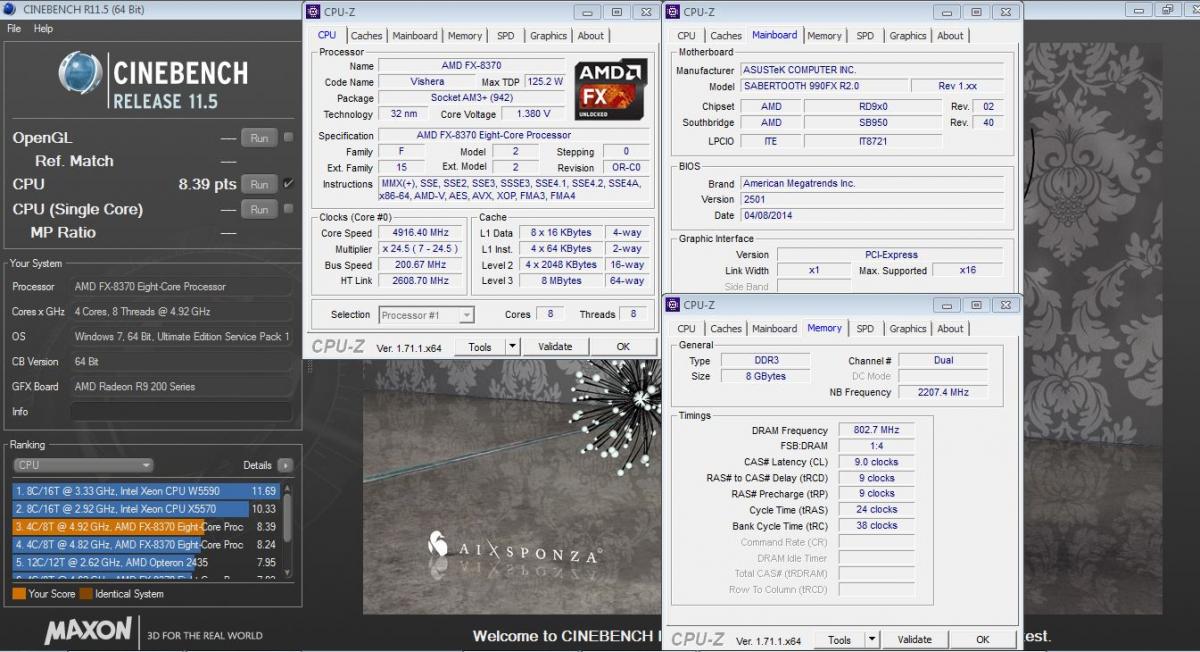1200x652 pixels.
Task: Open SPD tab in Memory window
Action: (865, 328)
